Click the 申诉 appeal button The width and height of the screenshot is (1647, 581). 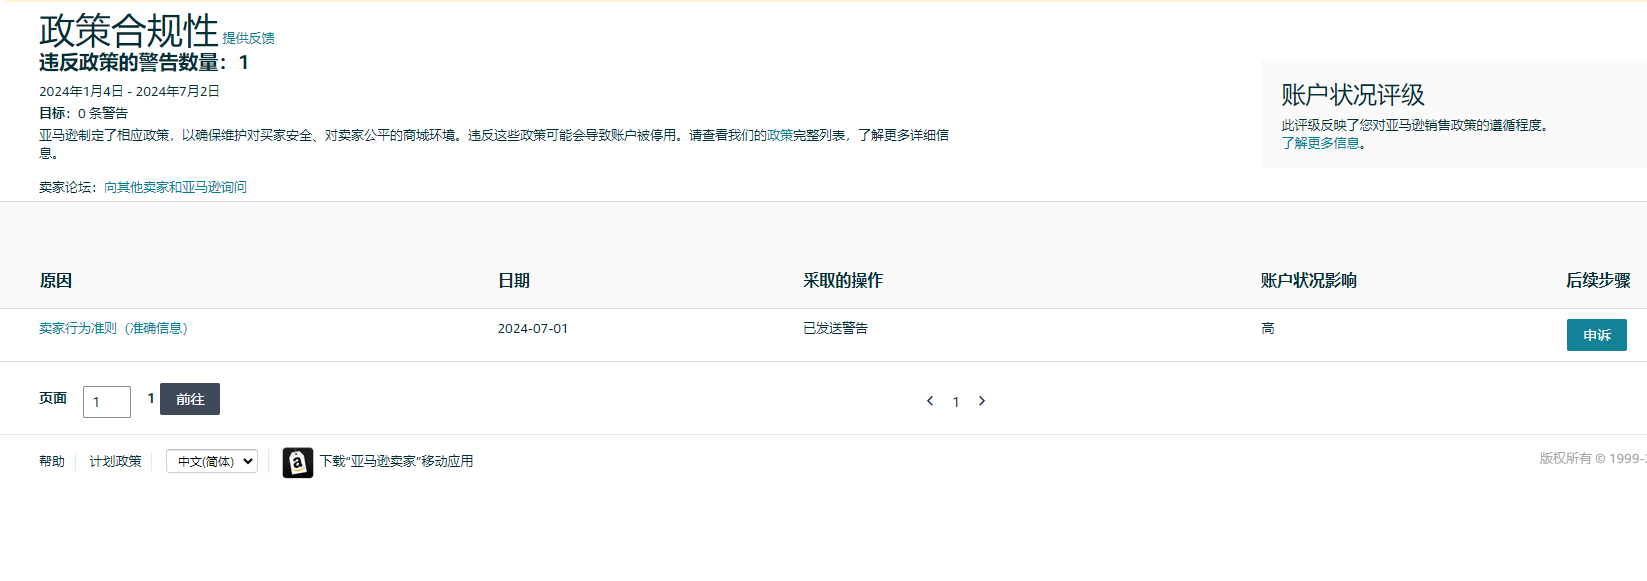pyautogui.click(x=1596, y=335)
